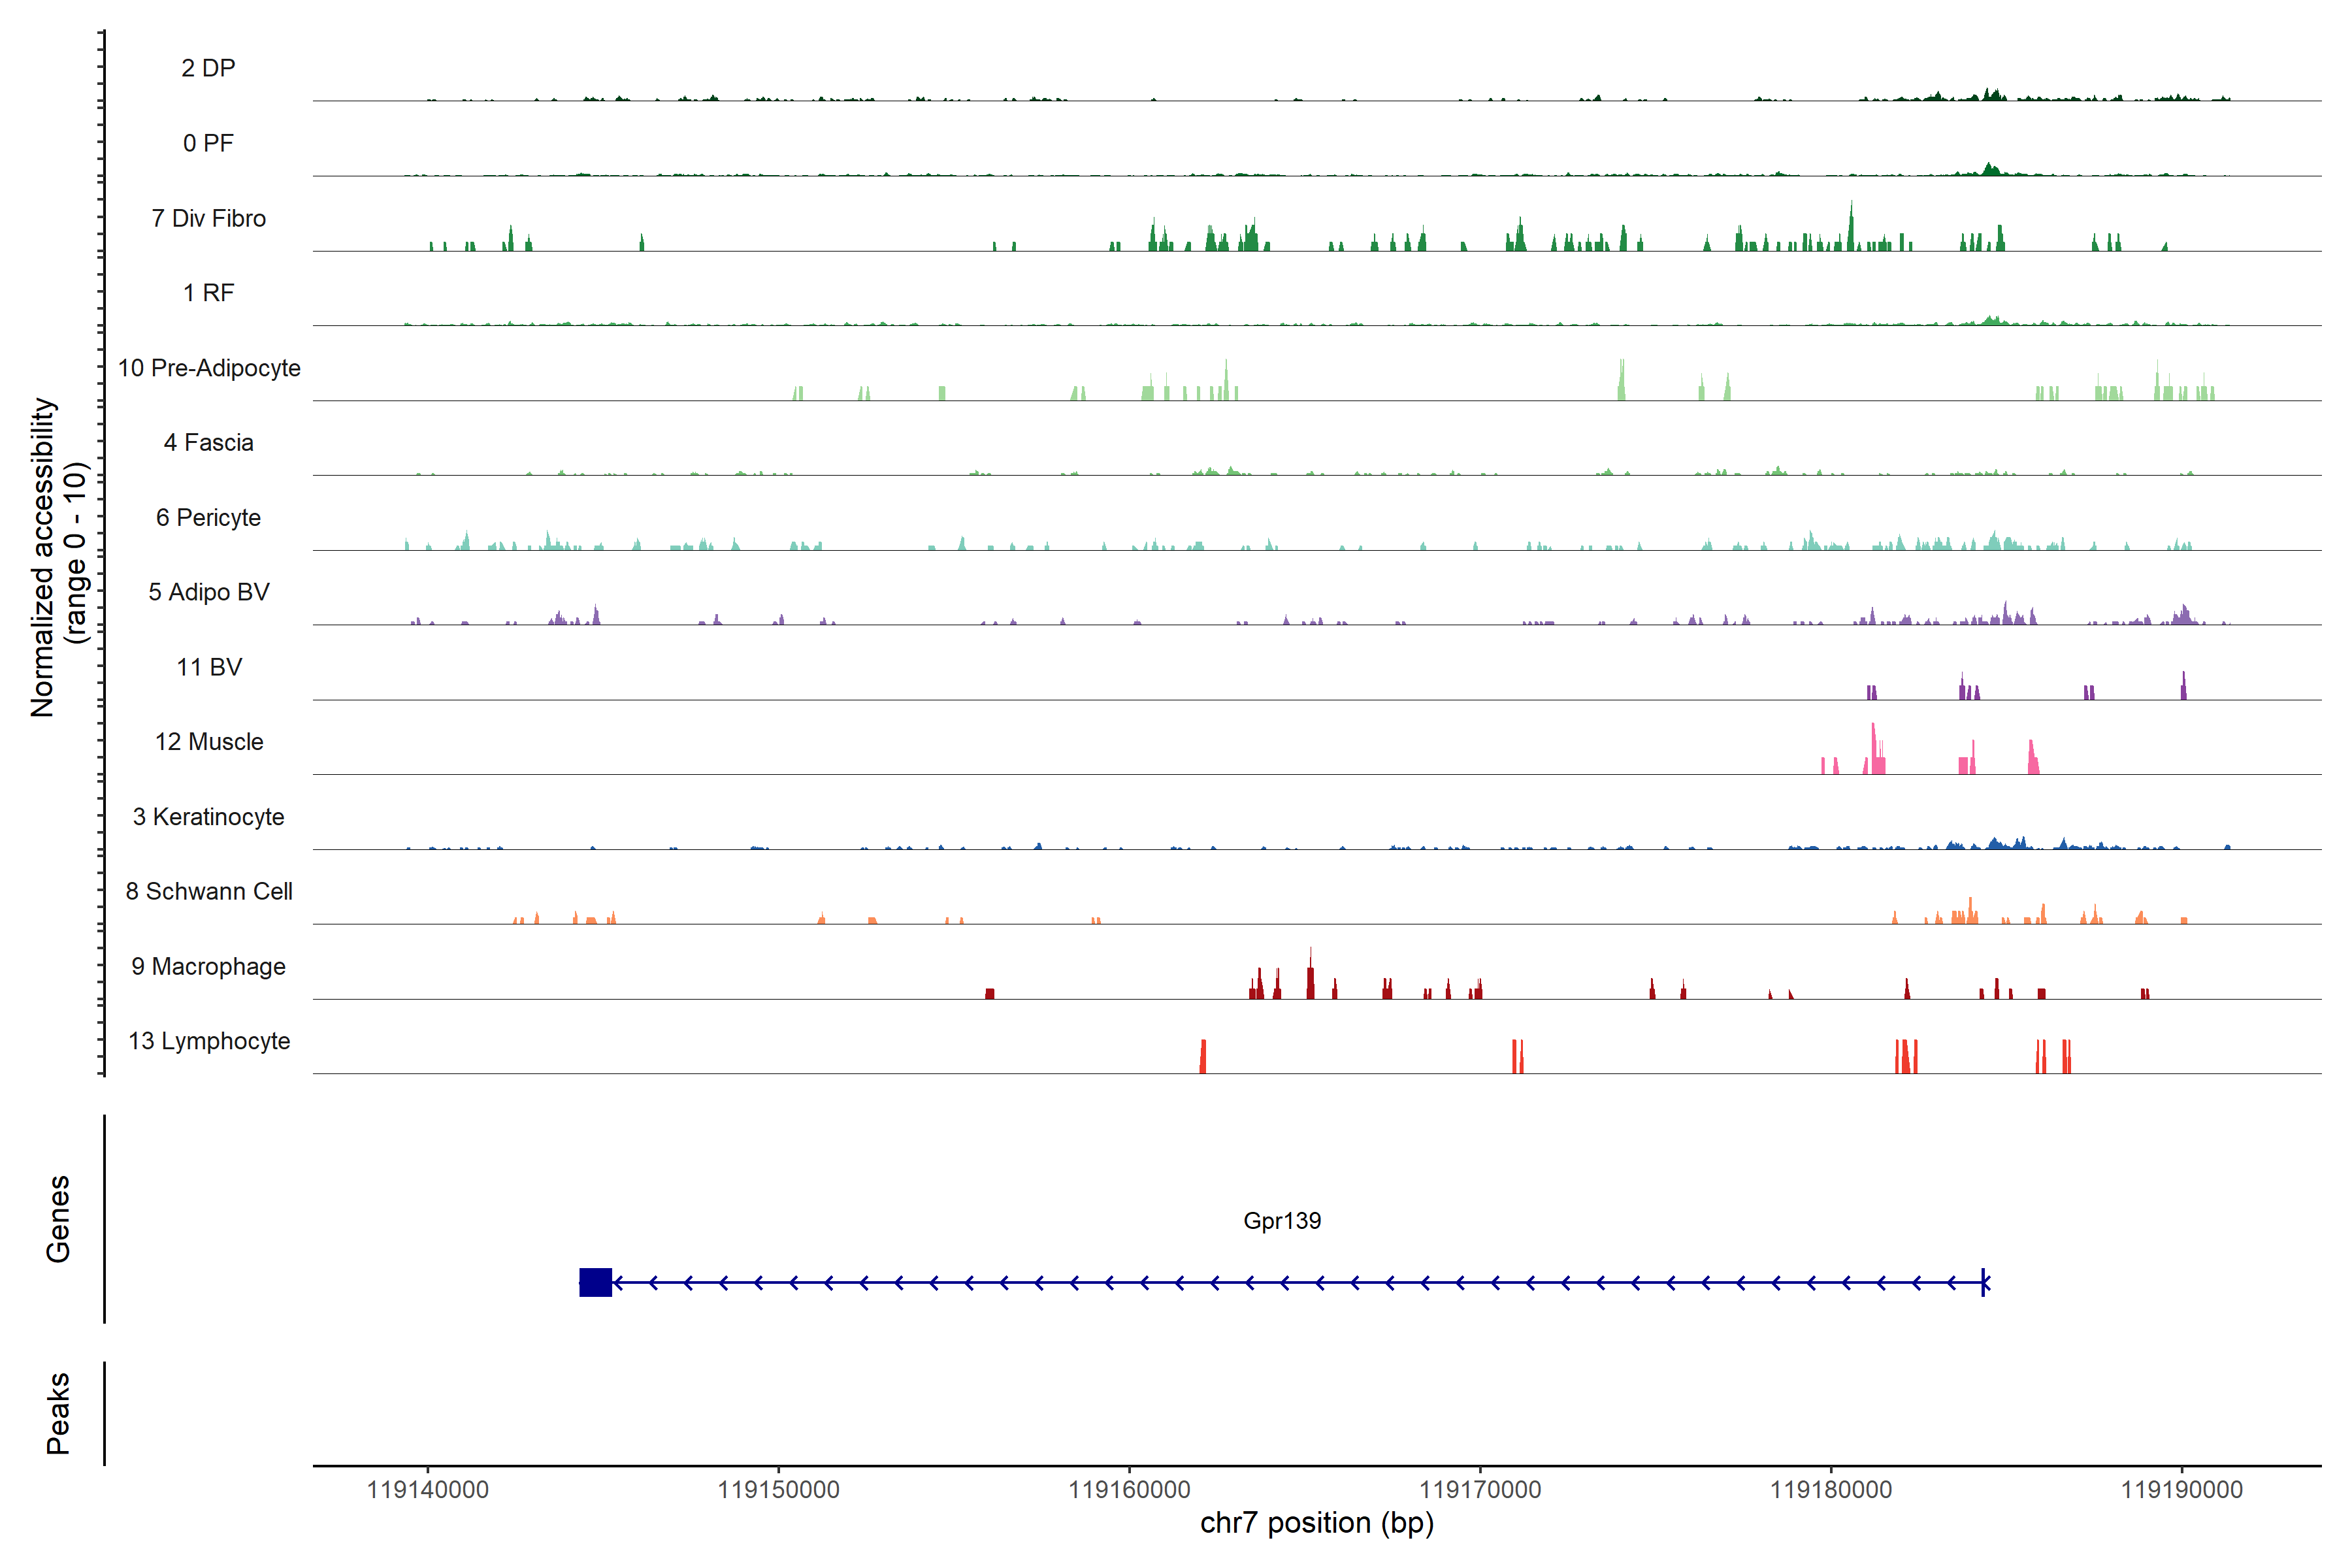Image resolution: width=2352 pixels, height=1568 pixels.
Task: Click the 119160000 axis tick label
Action: pyautogui.click(x=1129, y=1489)
